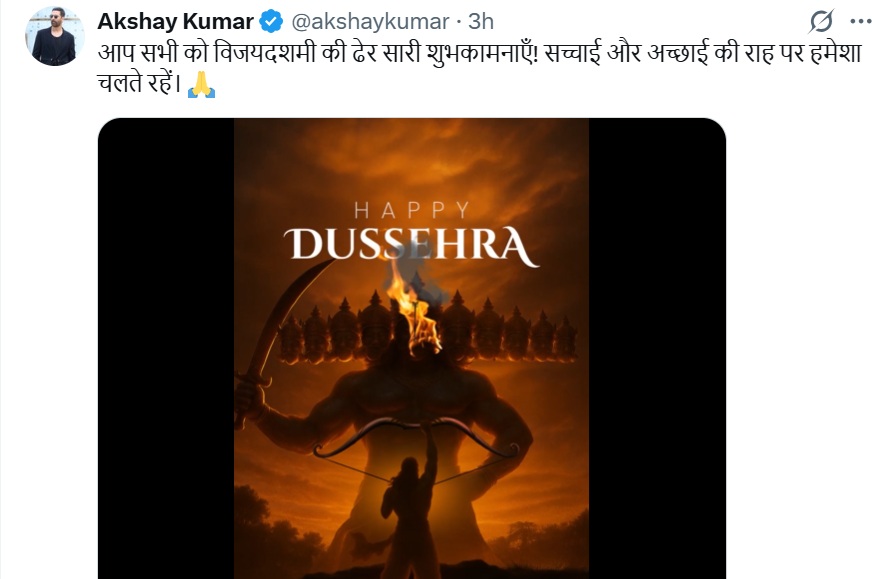Open Akshay Kumar's profile avatar
The image size is (872, 579).
click(x=54, y=37)
